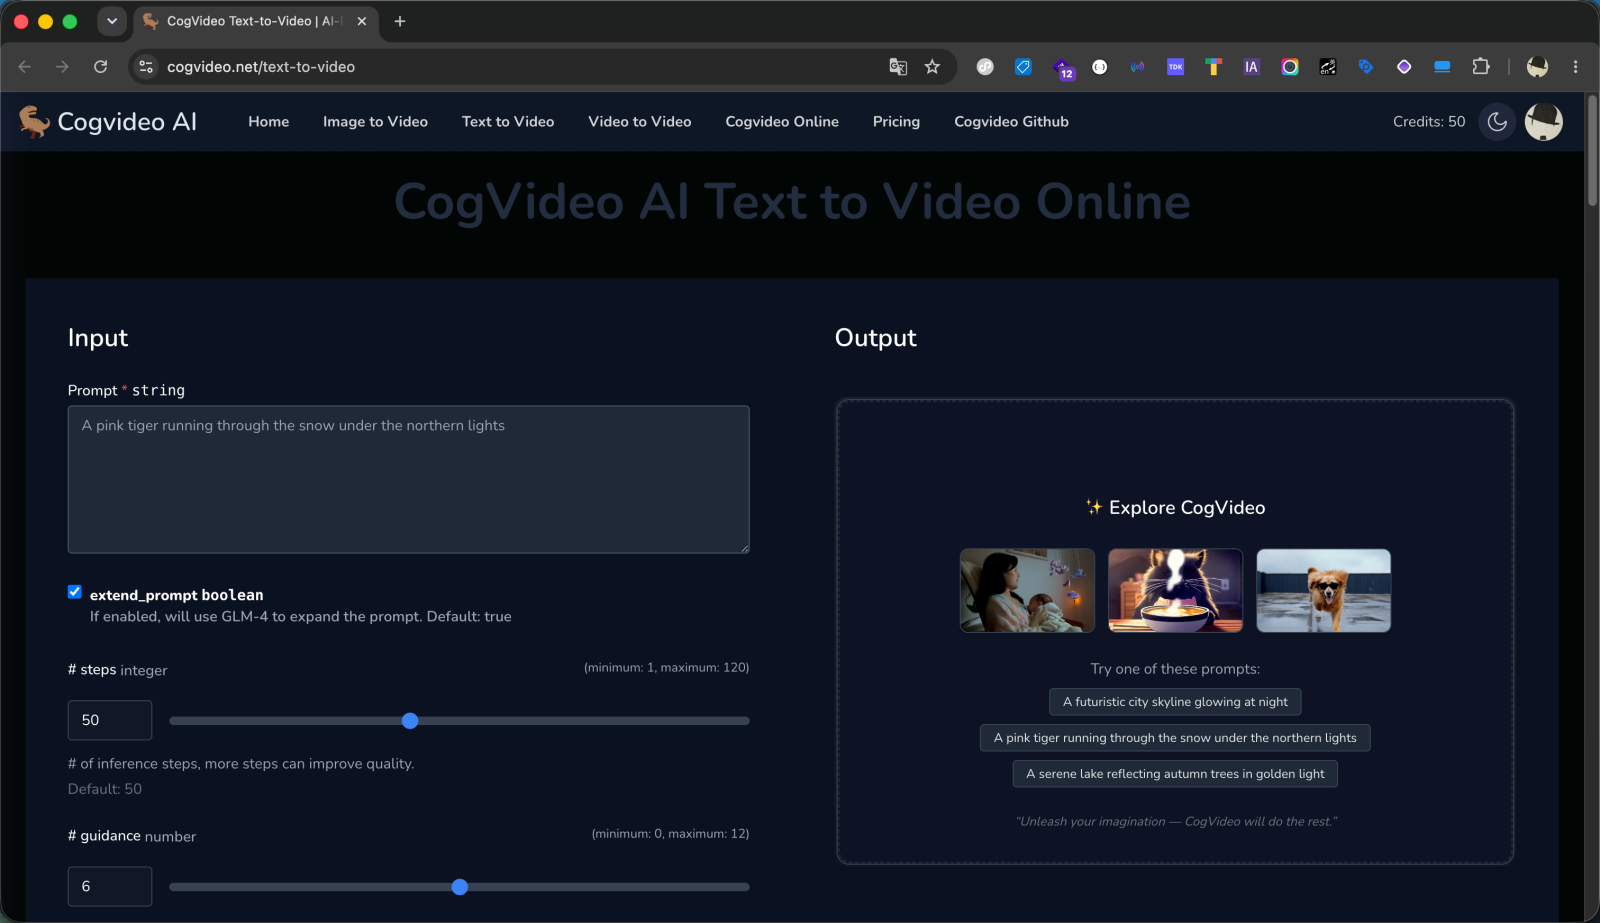Viewport: 1600px width, 923px height.
Task: Click the Cogvideo AI logo
Action: point(107,122)
